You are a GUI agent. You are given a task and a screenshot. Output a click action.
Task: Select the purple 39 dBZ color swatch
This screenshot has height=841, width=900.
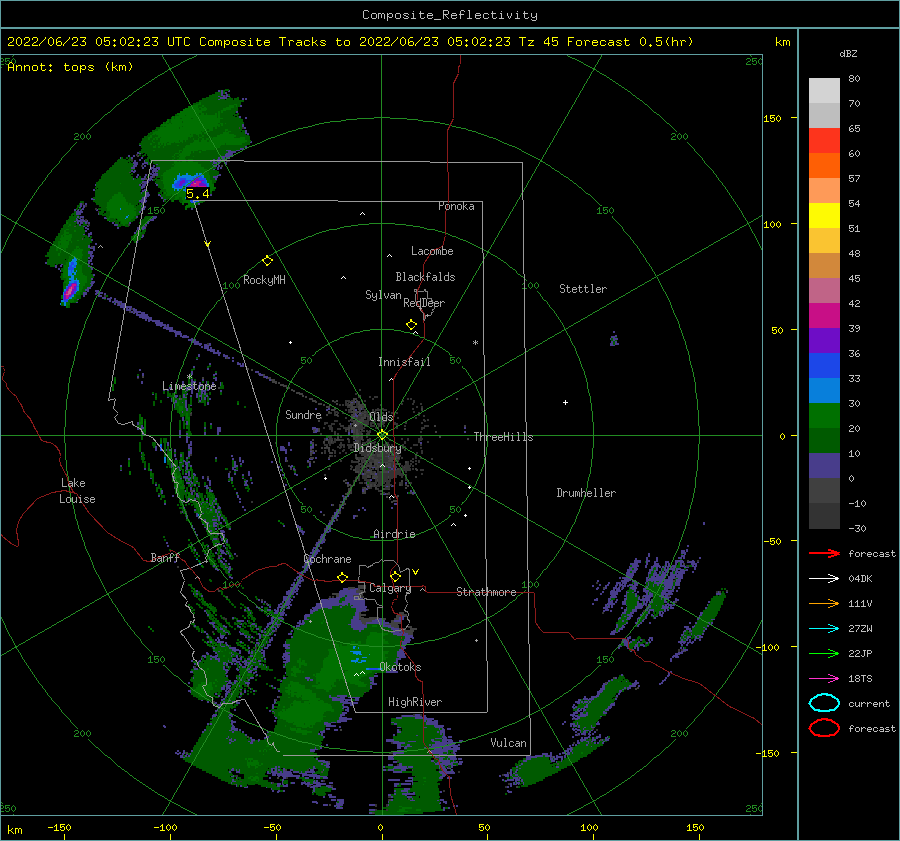(824, 340)
